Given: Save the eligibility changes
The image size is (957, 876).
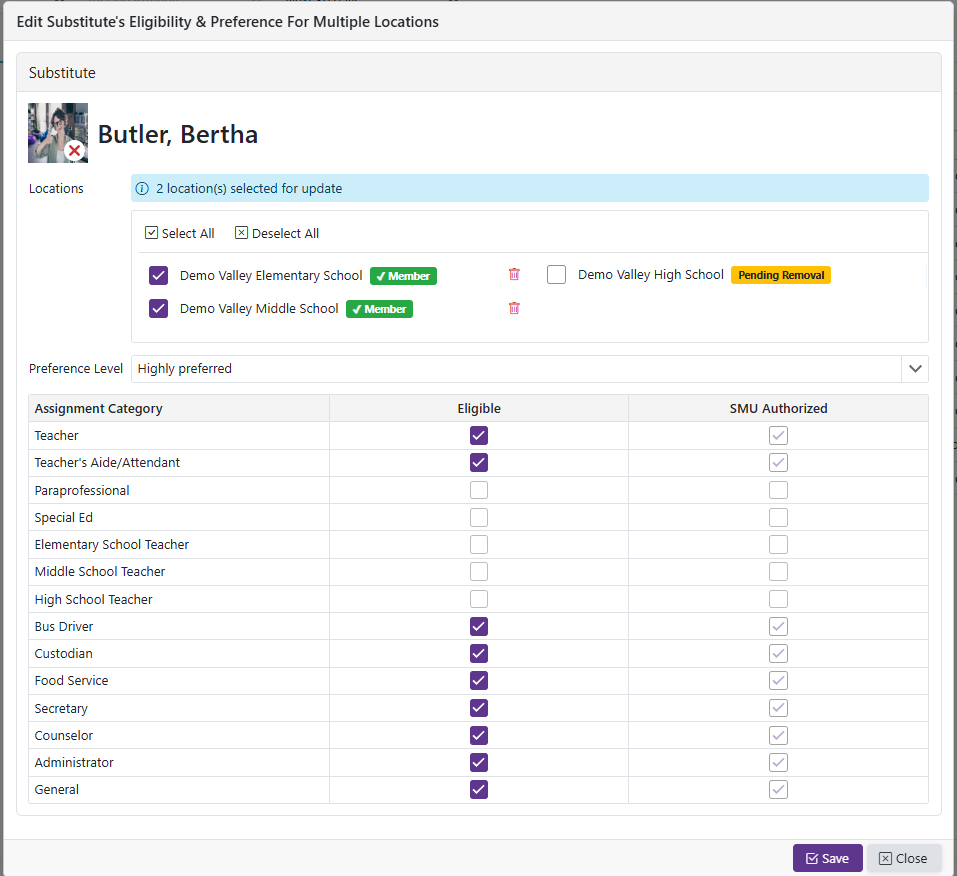Looking at the screenshot, I should click(827, 858).
